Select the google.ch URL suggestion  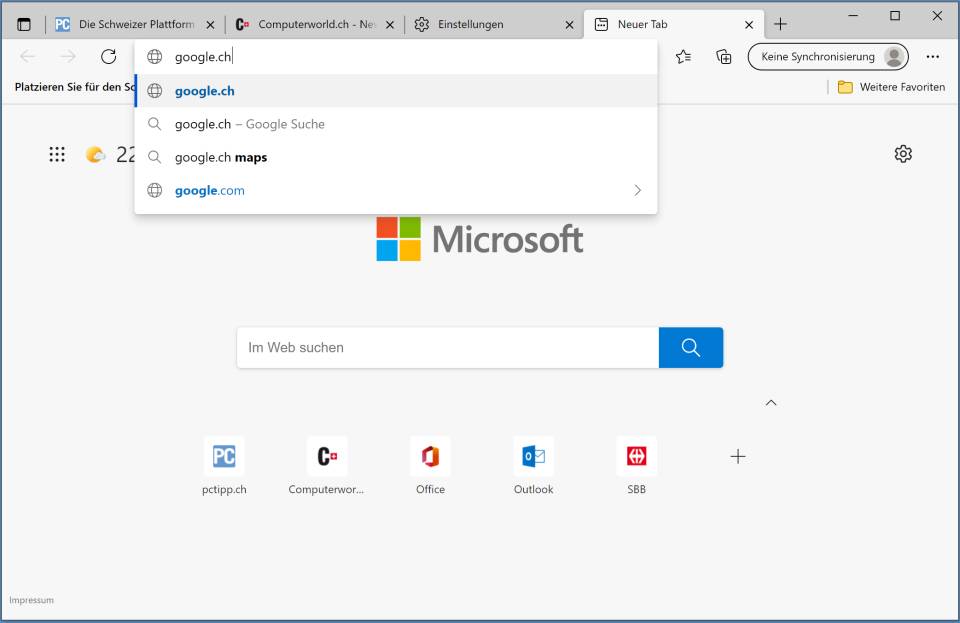point(396,91)
